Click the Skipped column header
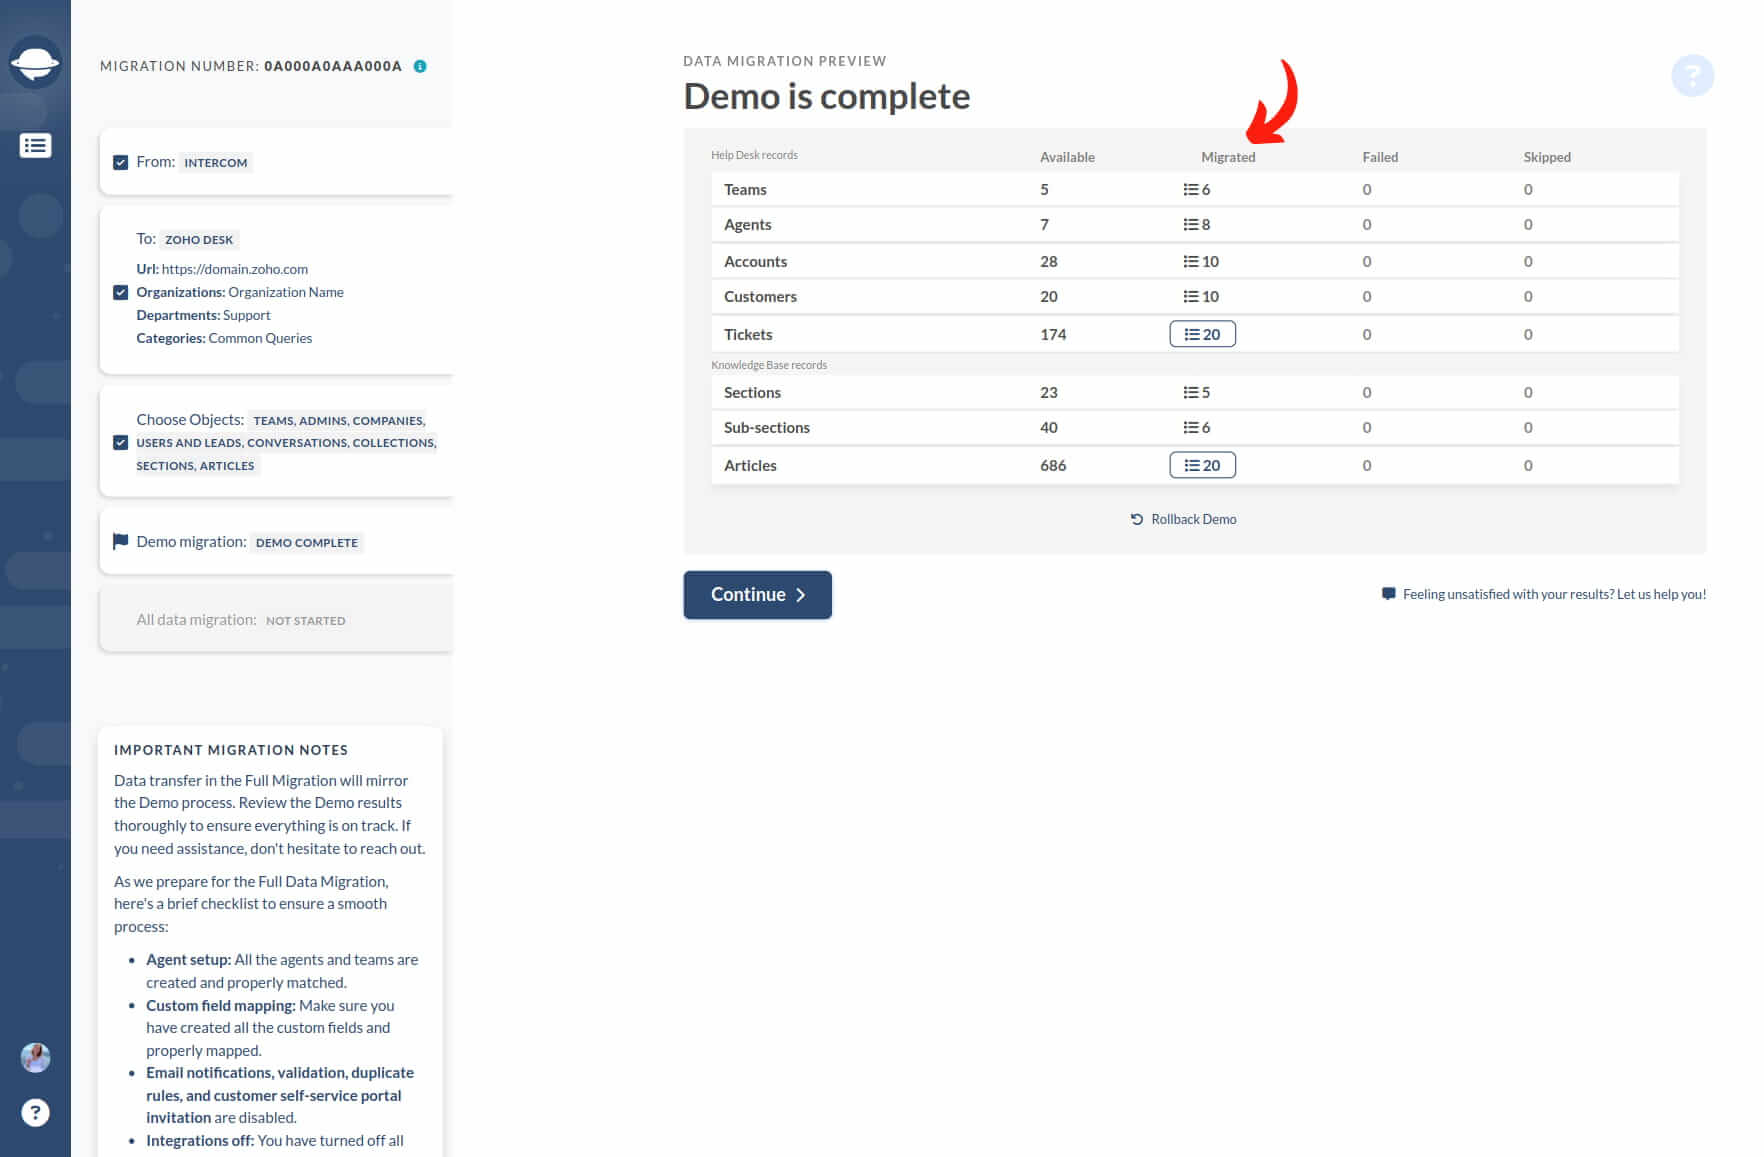This screenshot has height=1157, width=1764. 1547,157
